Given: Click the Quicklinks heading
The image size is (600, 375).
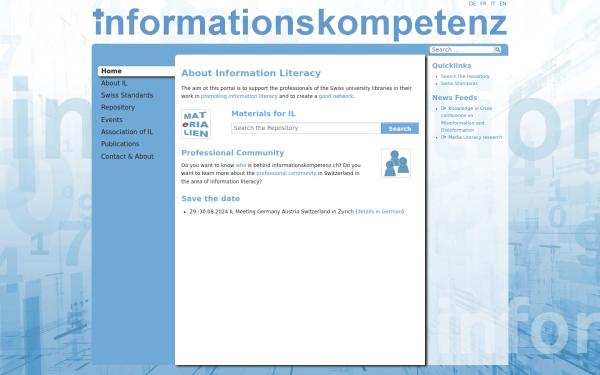Looking at the screenshot, I should 452,66.
